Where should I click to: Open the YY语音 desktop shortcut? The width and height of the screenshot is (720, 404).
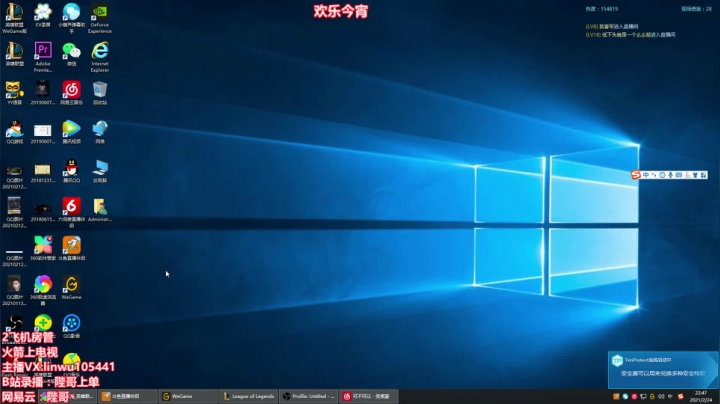click(x=14, y=93)
